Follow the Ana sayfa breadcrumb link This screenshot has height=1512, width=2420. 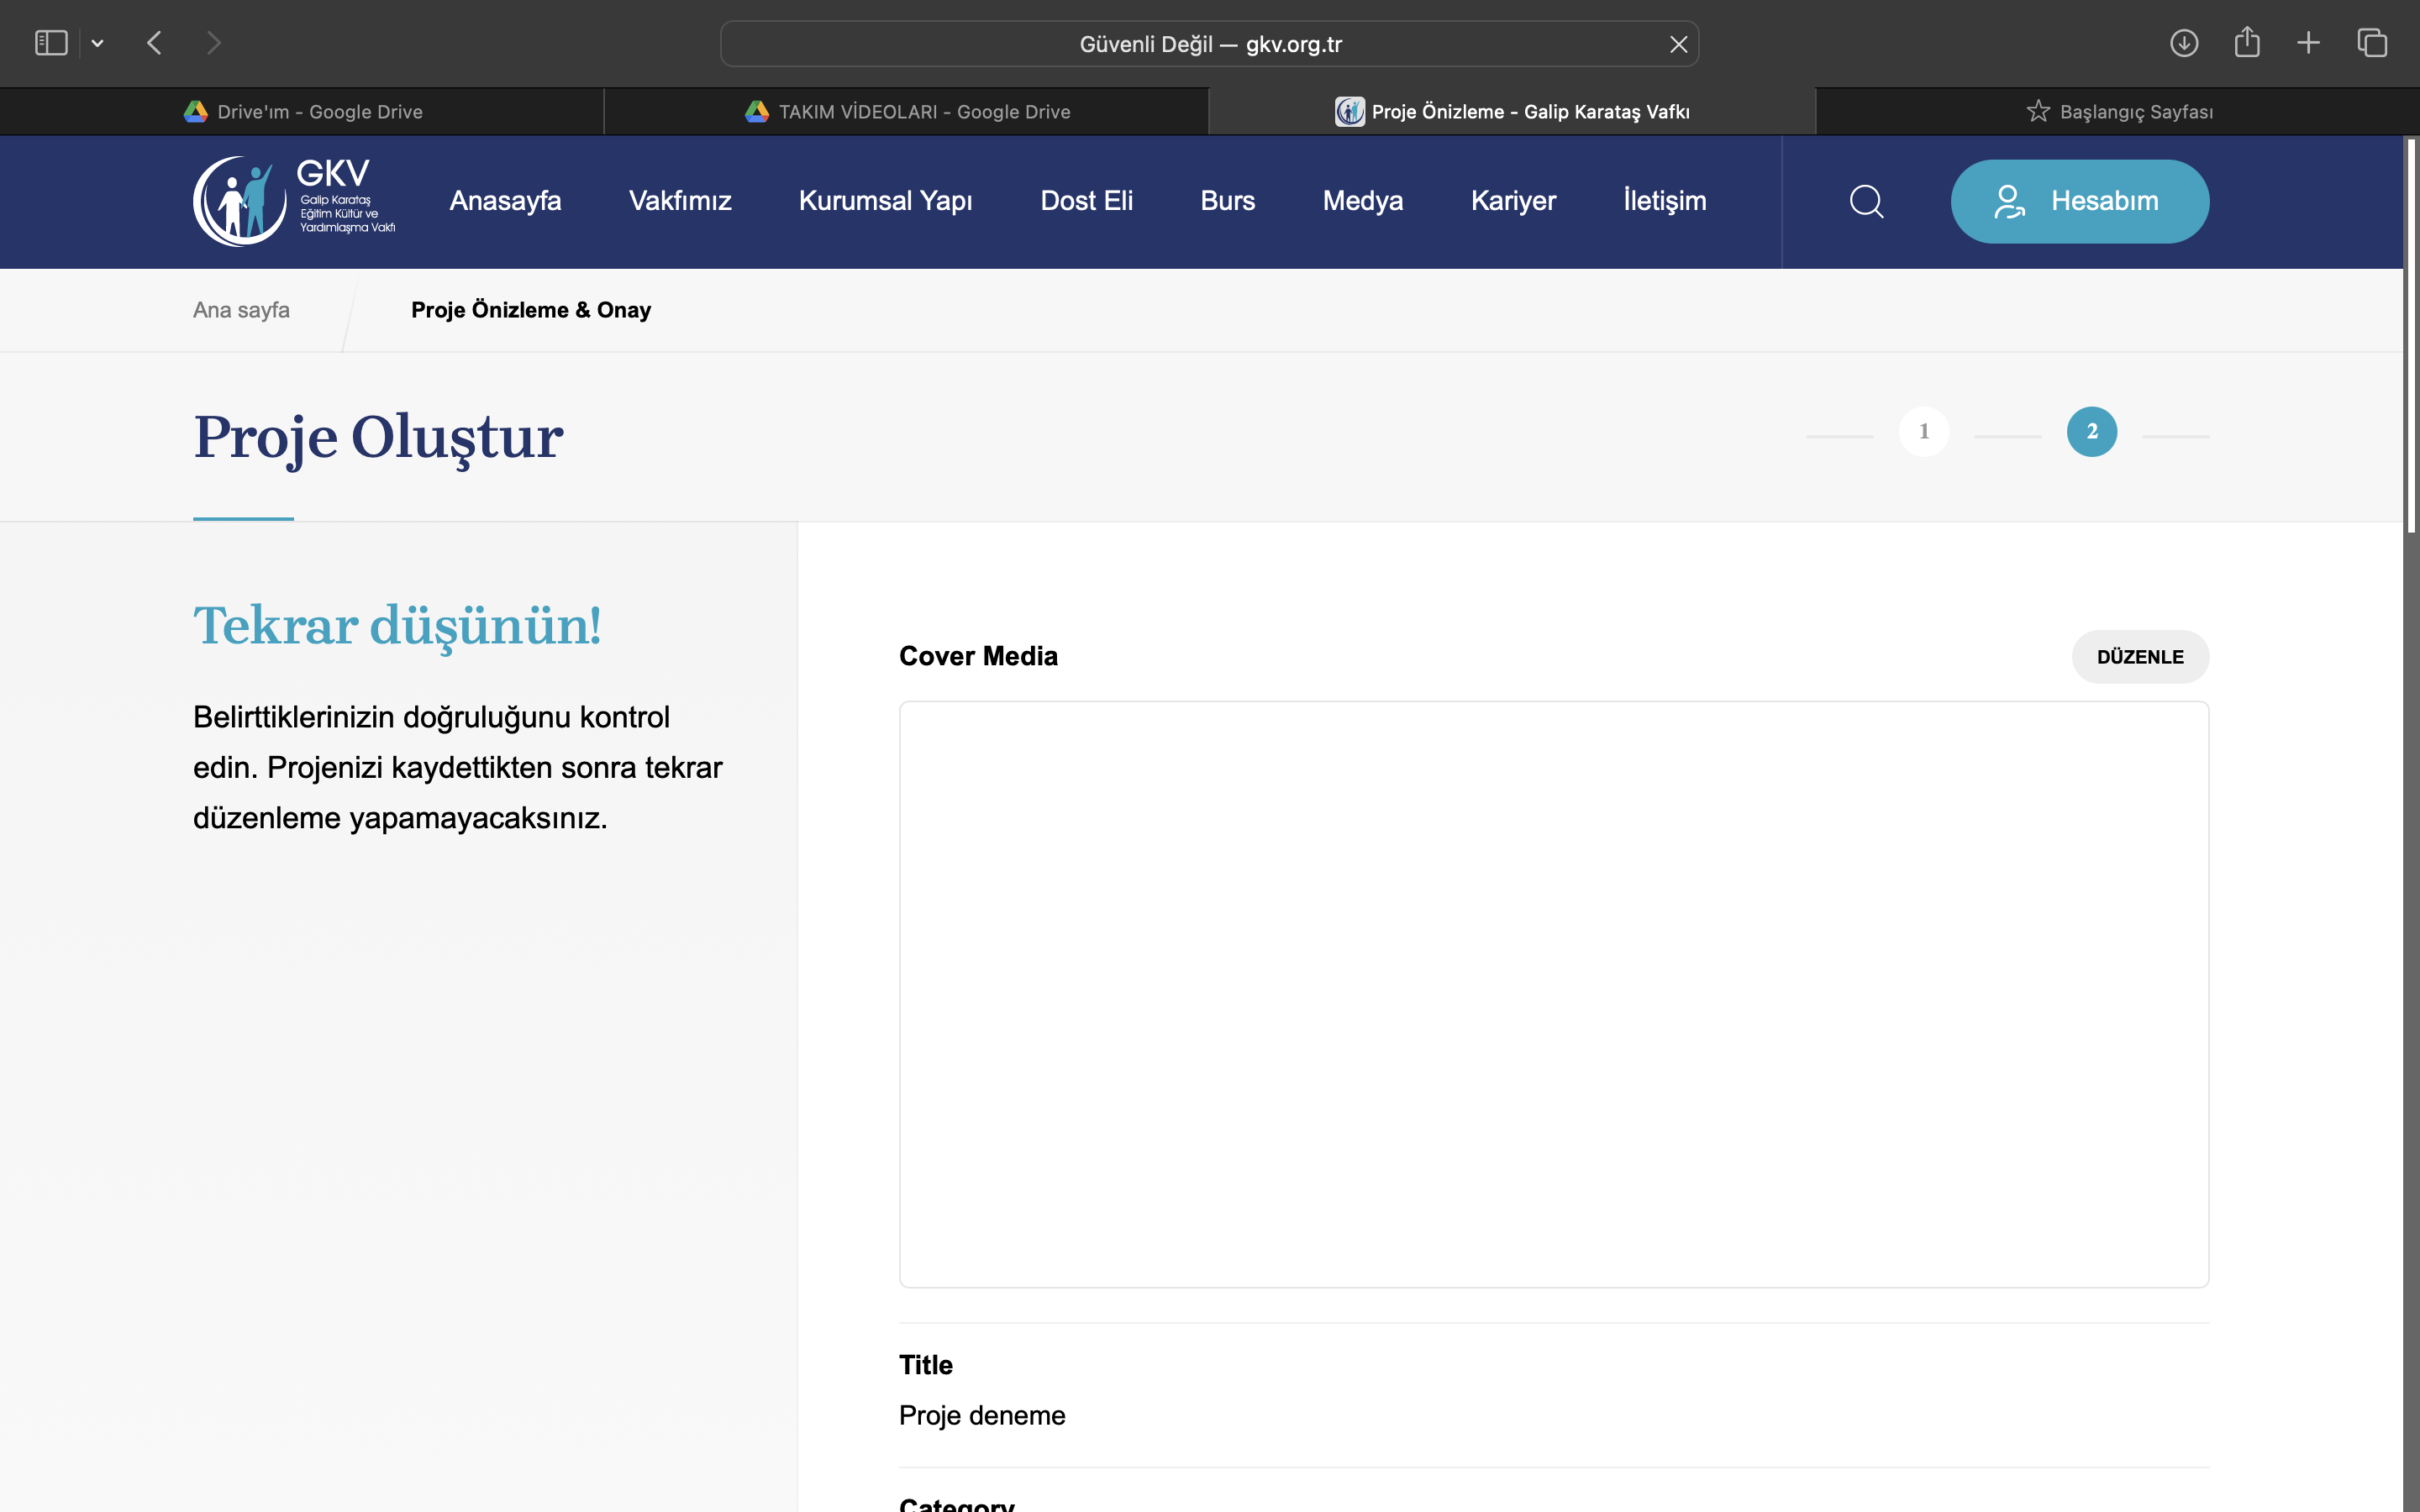241,310
